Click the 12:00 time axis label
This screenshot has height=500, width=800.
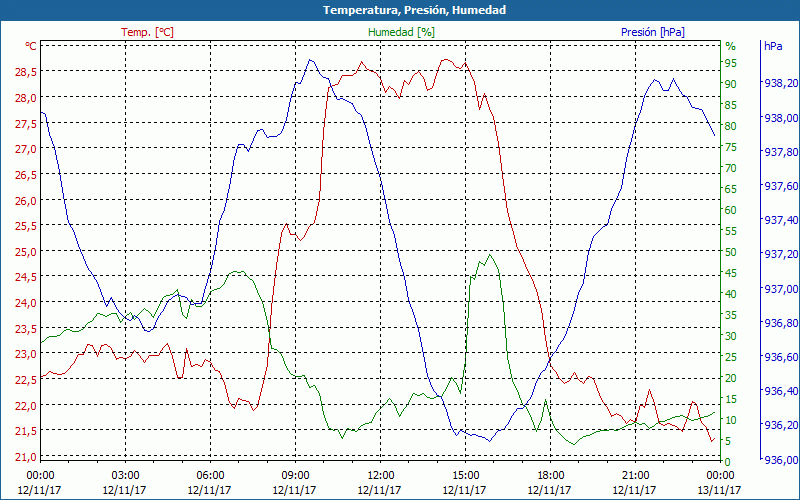pyautogui.click(x=380, y=475)
